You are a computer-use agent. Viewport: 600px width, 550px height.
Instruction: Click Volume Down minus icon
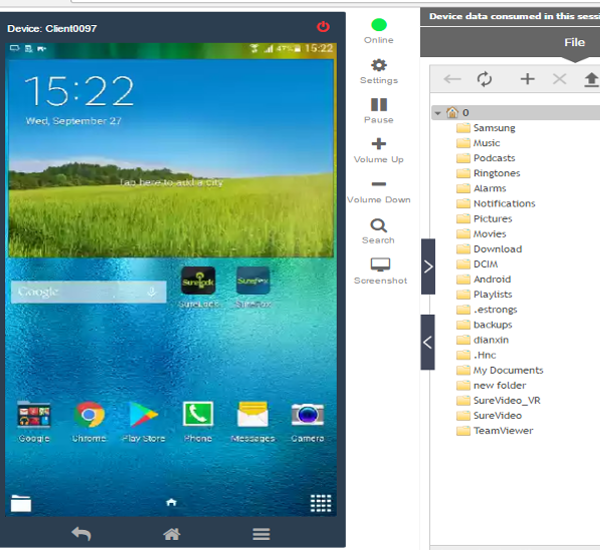pos(379,184)
